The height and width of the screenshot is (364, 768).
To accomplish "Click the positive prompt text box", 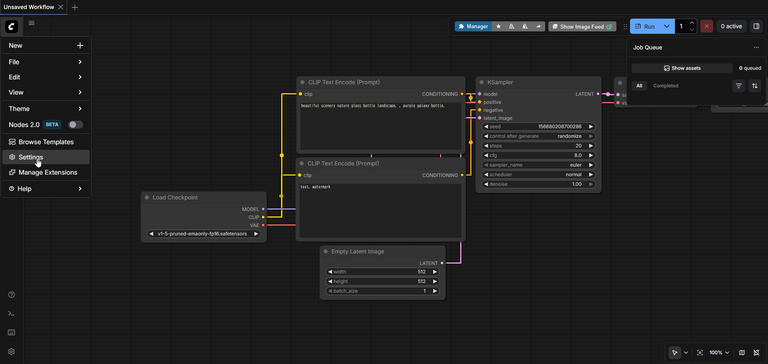I will click(x=380, y=126).
